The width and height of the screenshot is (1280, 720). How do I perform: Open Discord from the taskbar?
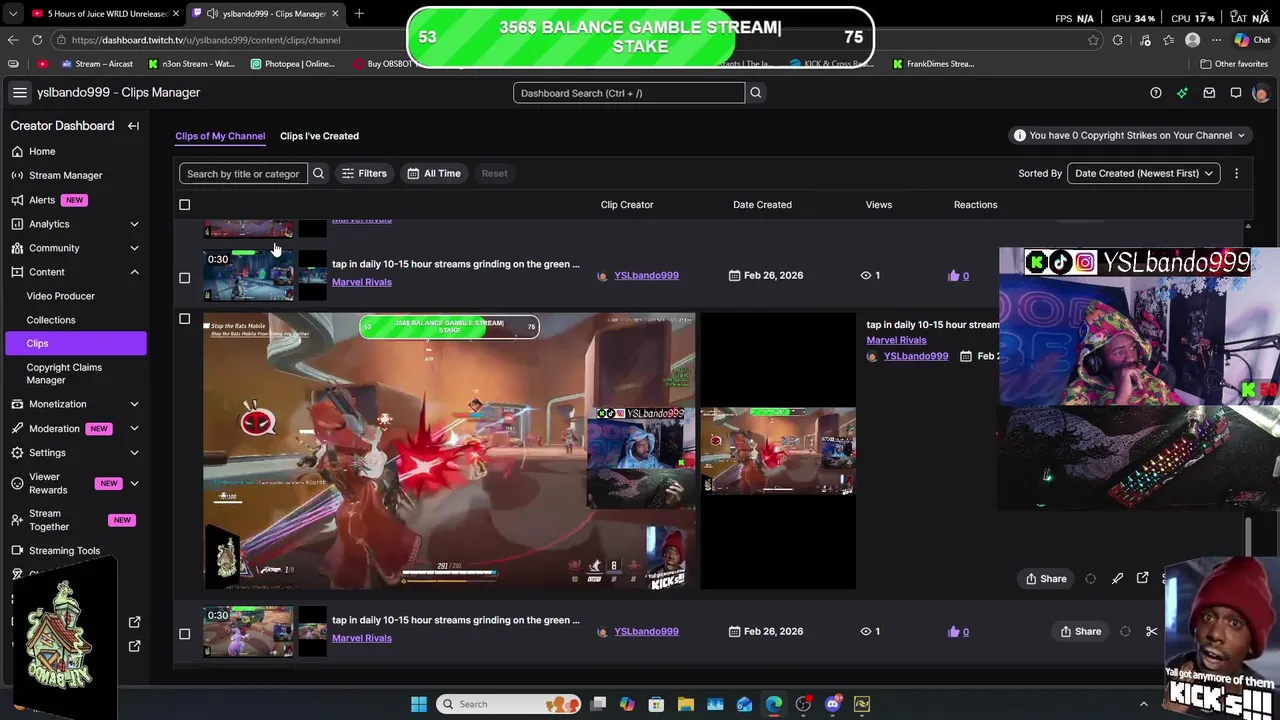[833, 704]
